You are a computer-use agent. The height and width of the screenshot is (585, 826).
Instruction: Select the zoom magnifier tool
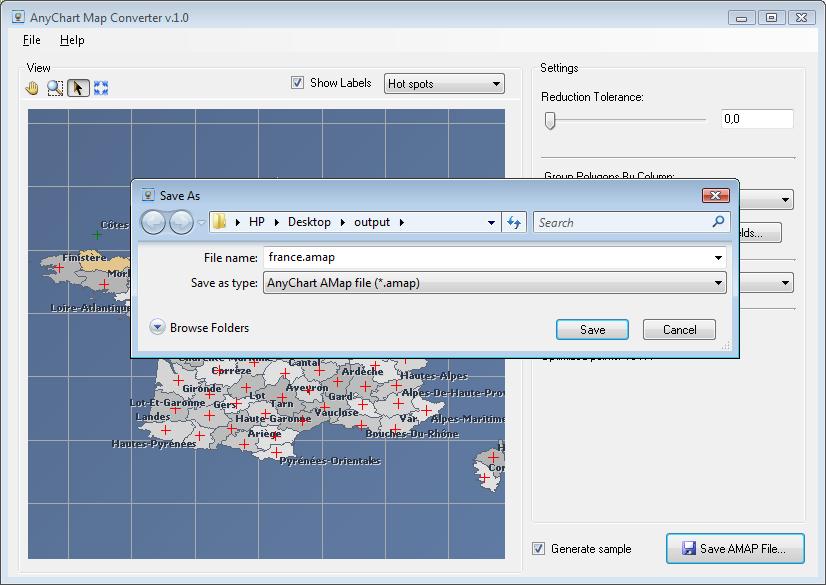click(x=55, y=88)
